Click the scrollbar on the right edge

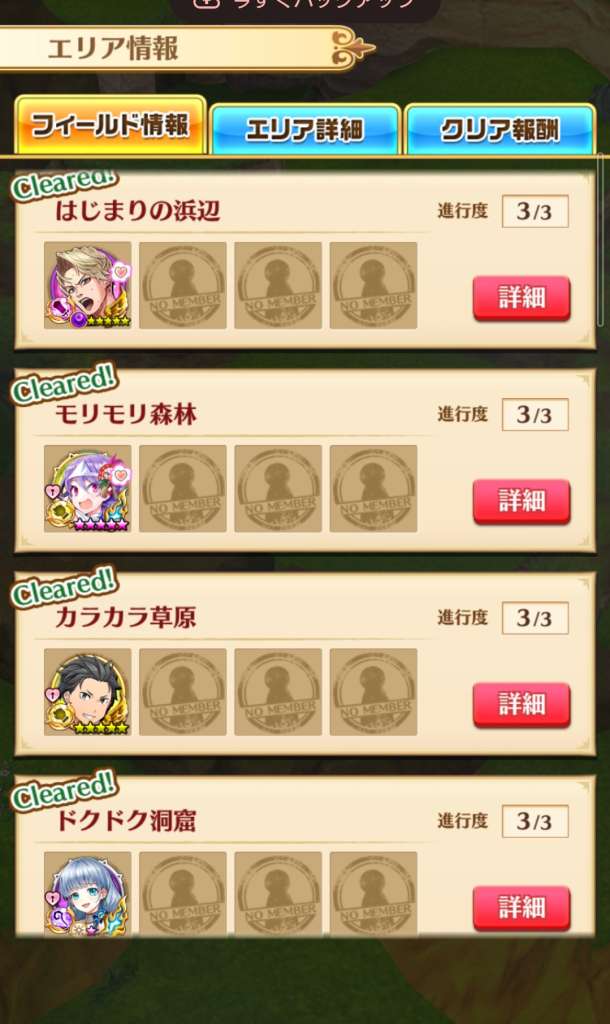602,240
